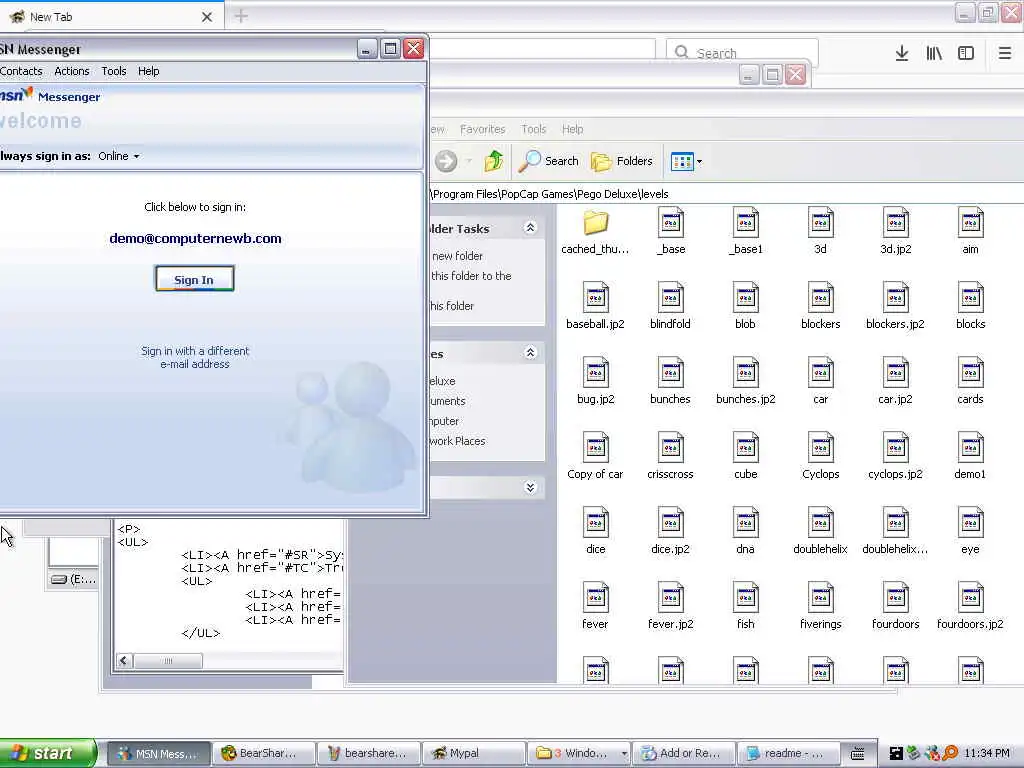Image resolution: width=1024 pixels, height=768 pixels.
Task: Select the Copy of car file
Action: [596, 456]
